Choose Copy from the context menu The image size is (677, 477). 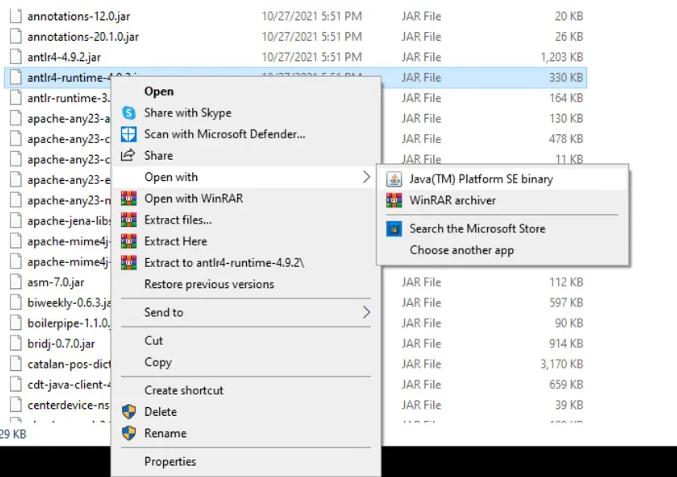coord(246,362)
